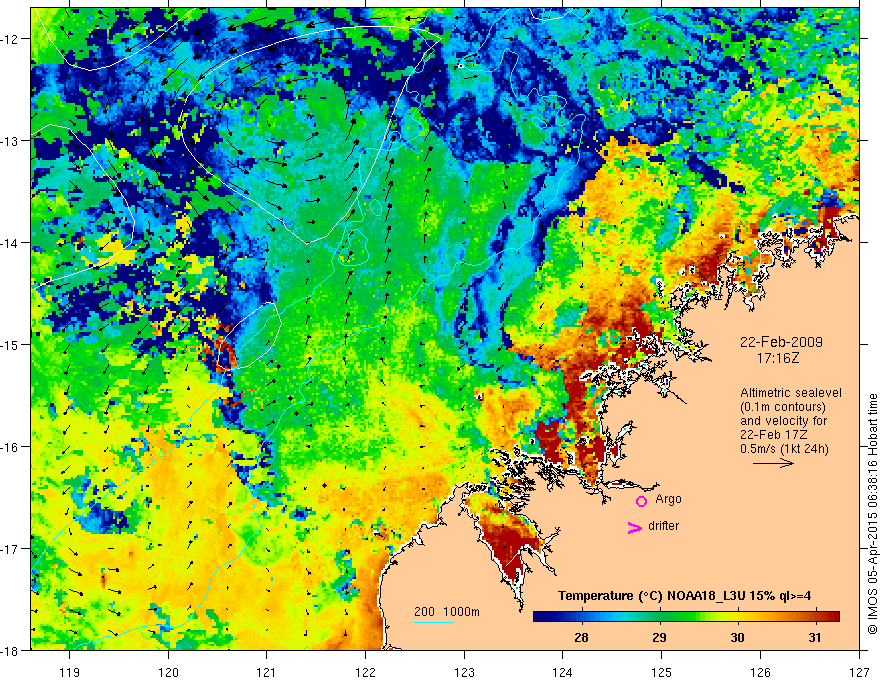Click longitude axis label 121

pos(267,672)
